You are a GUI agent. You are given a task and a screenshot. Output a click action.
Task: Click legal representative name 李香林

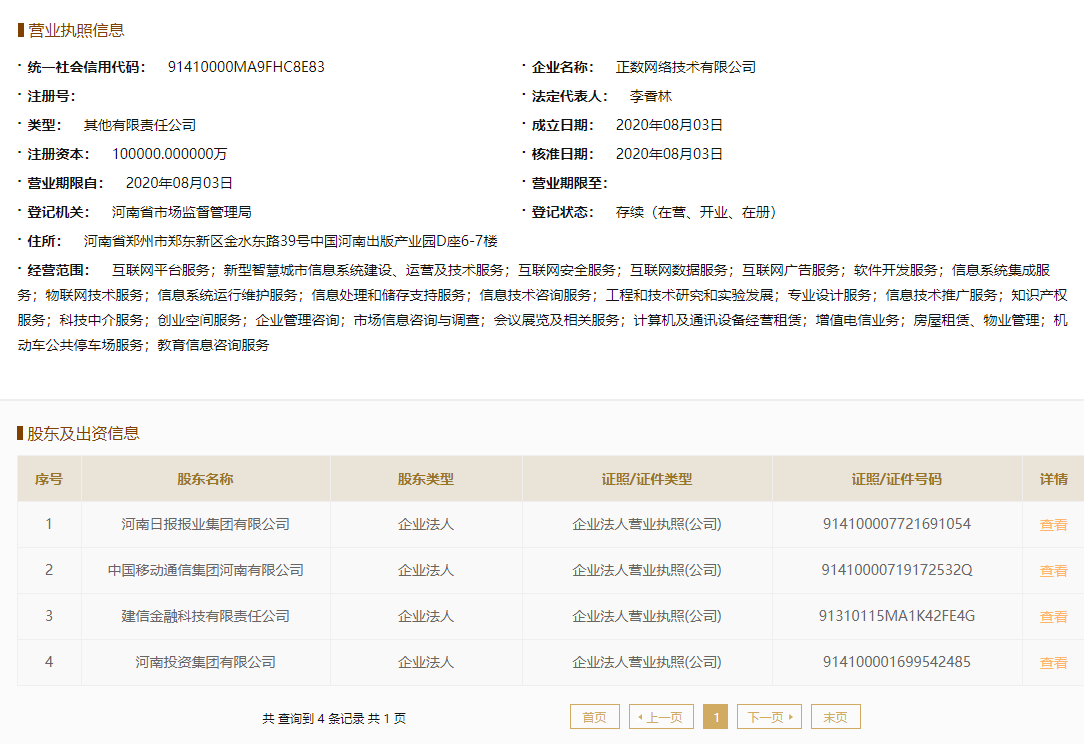pyautogui.click(x=651, y=96)
